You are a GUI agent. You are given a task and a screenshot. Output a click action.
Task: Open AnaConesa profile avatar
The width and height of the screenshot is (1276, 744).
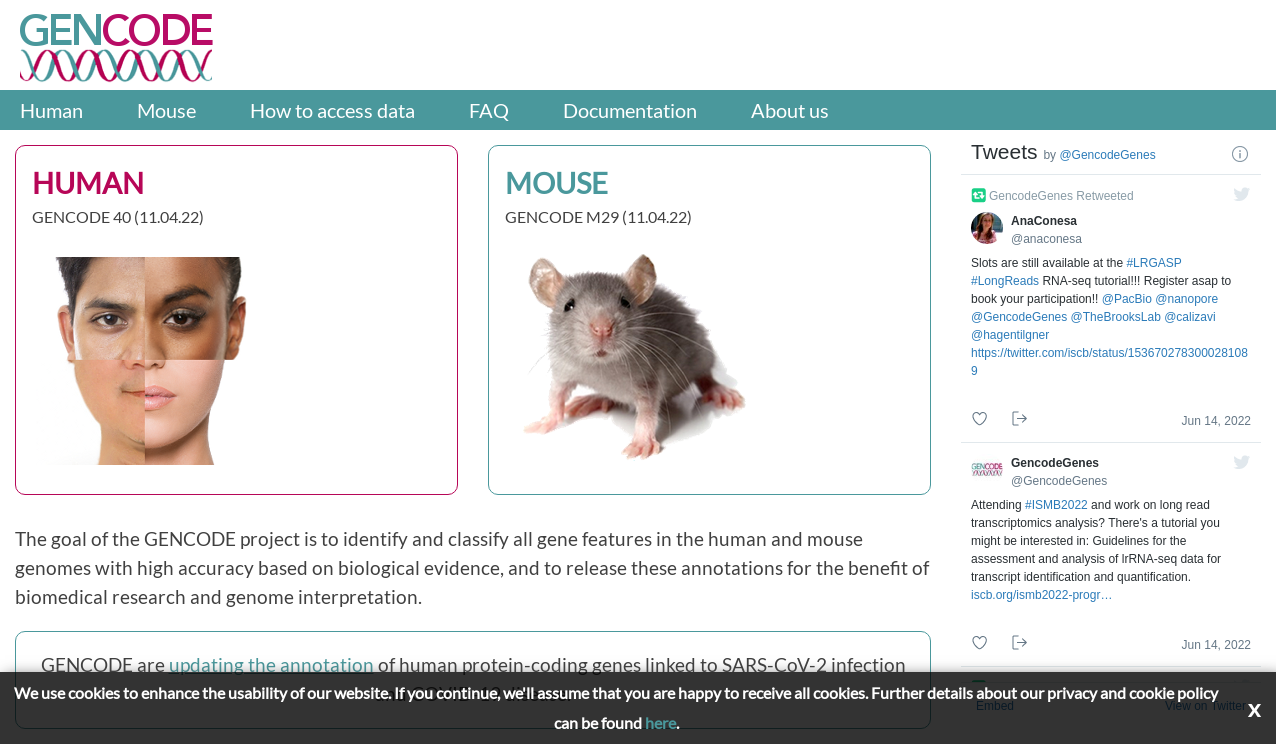pos(987,228)
